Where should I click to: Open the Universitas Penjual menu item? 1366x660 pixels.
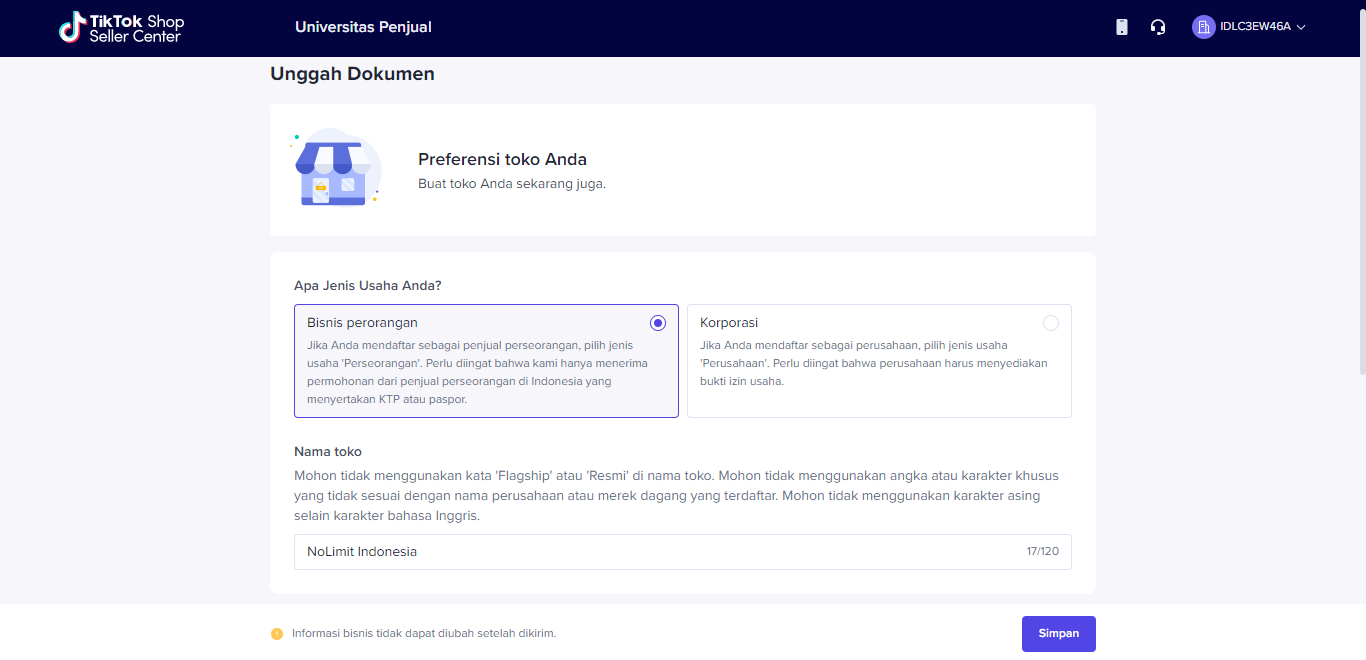[363, 27]
